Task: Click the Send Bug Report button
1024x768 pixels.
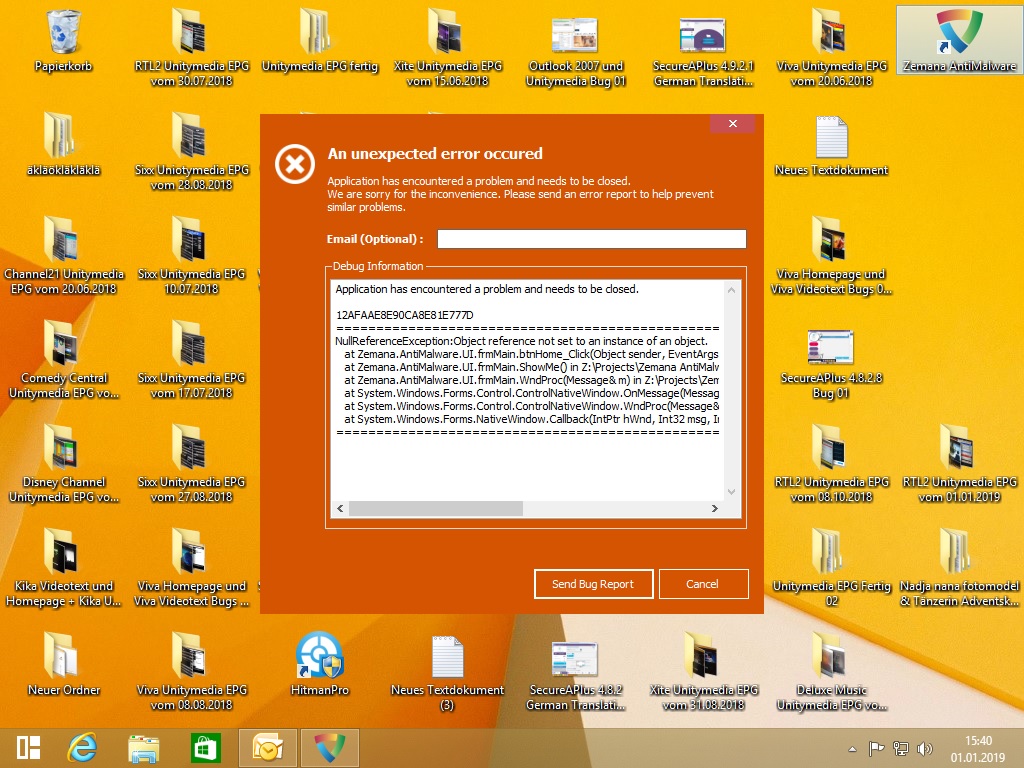Action: [x=593, y=584]
